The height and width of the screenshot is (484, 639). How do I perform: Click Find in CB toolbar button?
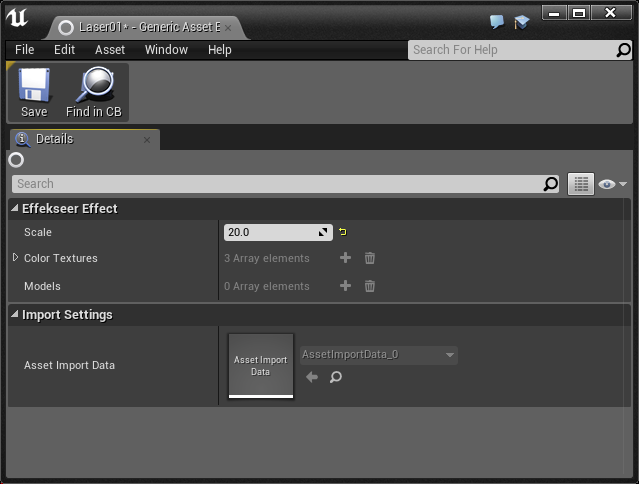point(94,92)
